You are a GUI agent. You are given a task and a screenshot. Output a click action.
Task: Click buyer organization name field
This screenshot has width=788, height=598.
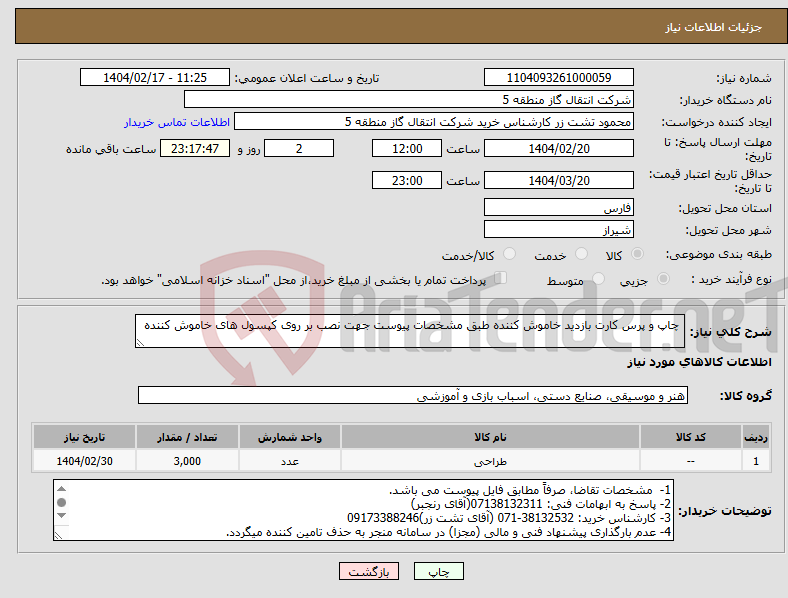point(409,99)
